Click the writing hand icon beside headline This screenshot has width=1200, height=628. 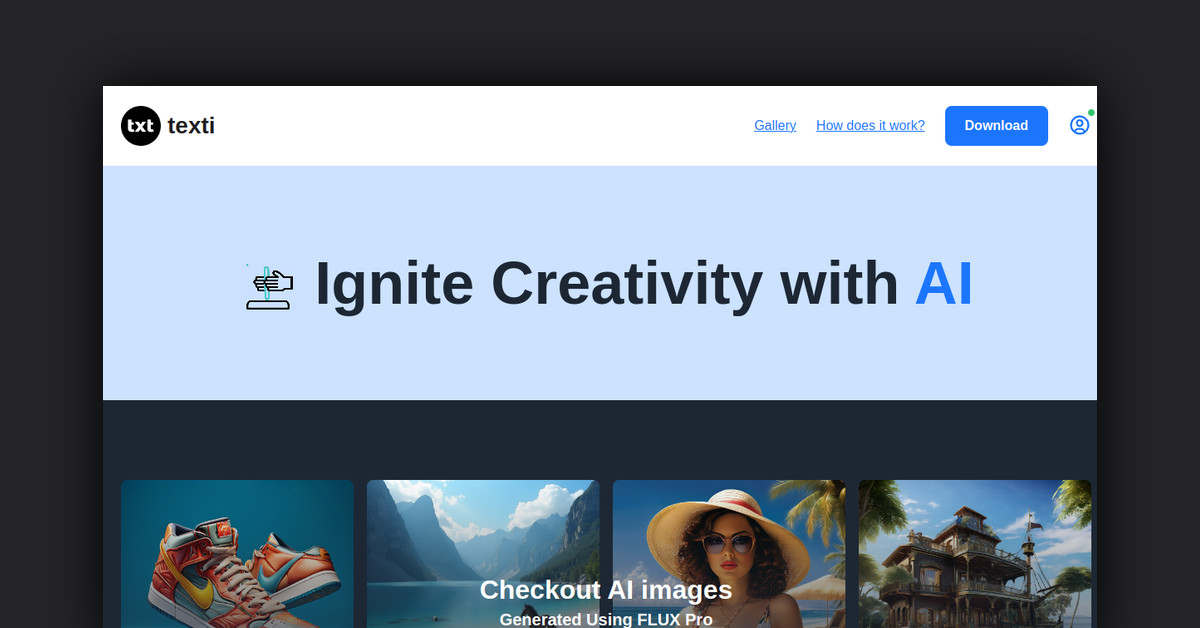pos(268,286)
